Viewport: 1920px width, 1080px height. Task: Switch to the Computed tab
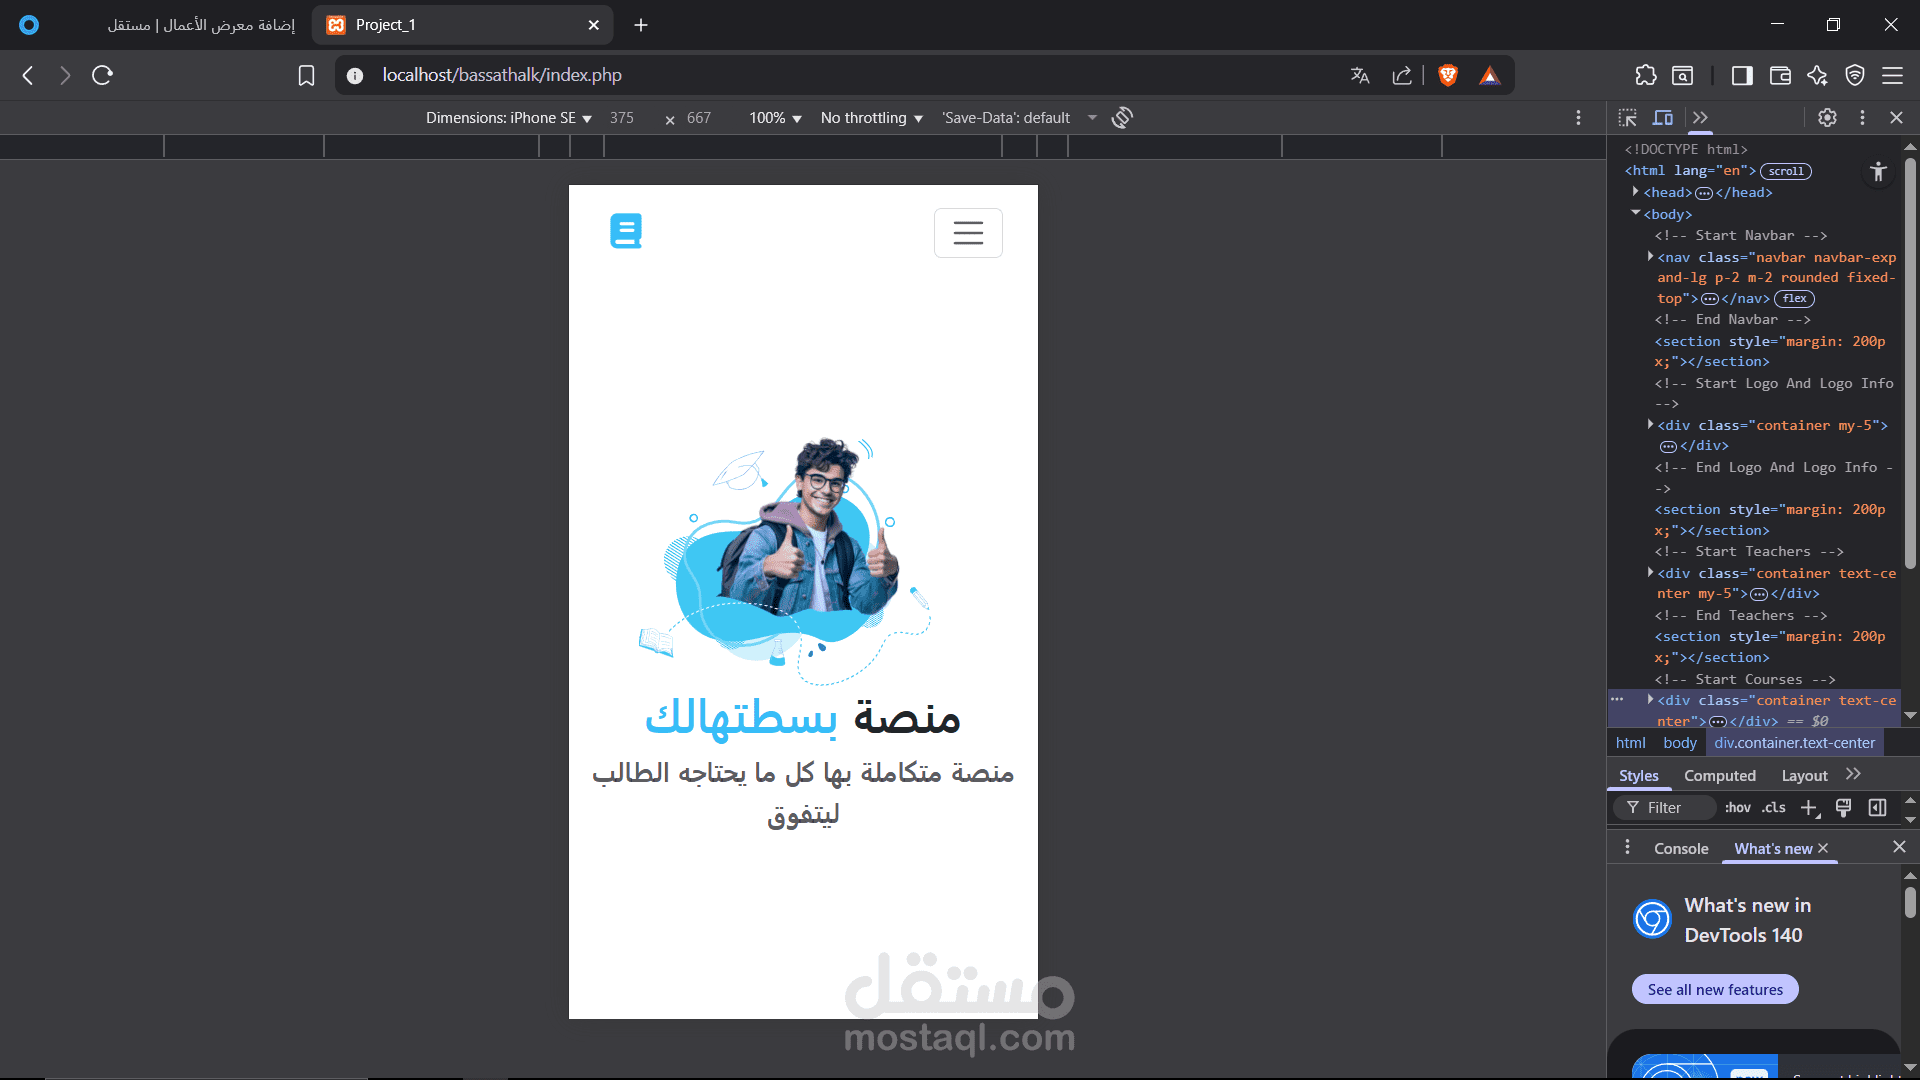point(1720,776)
